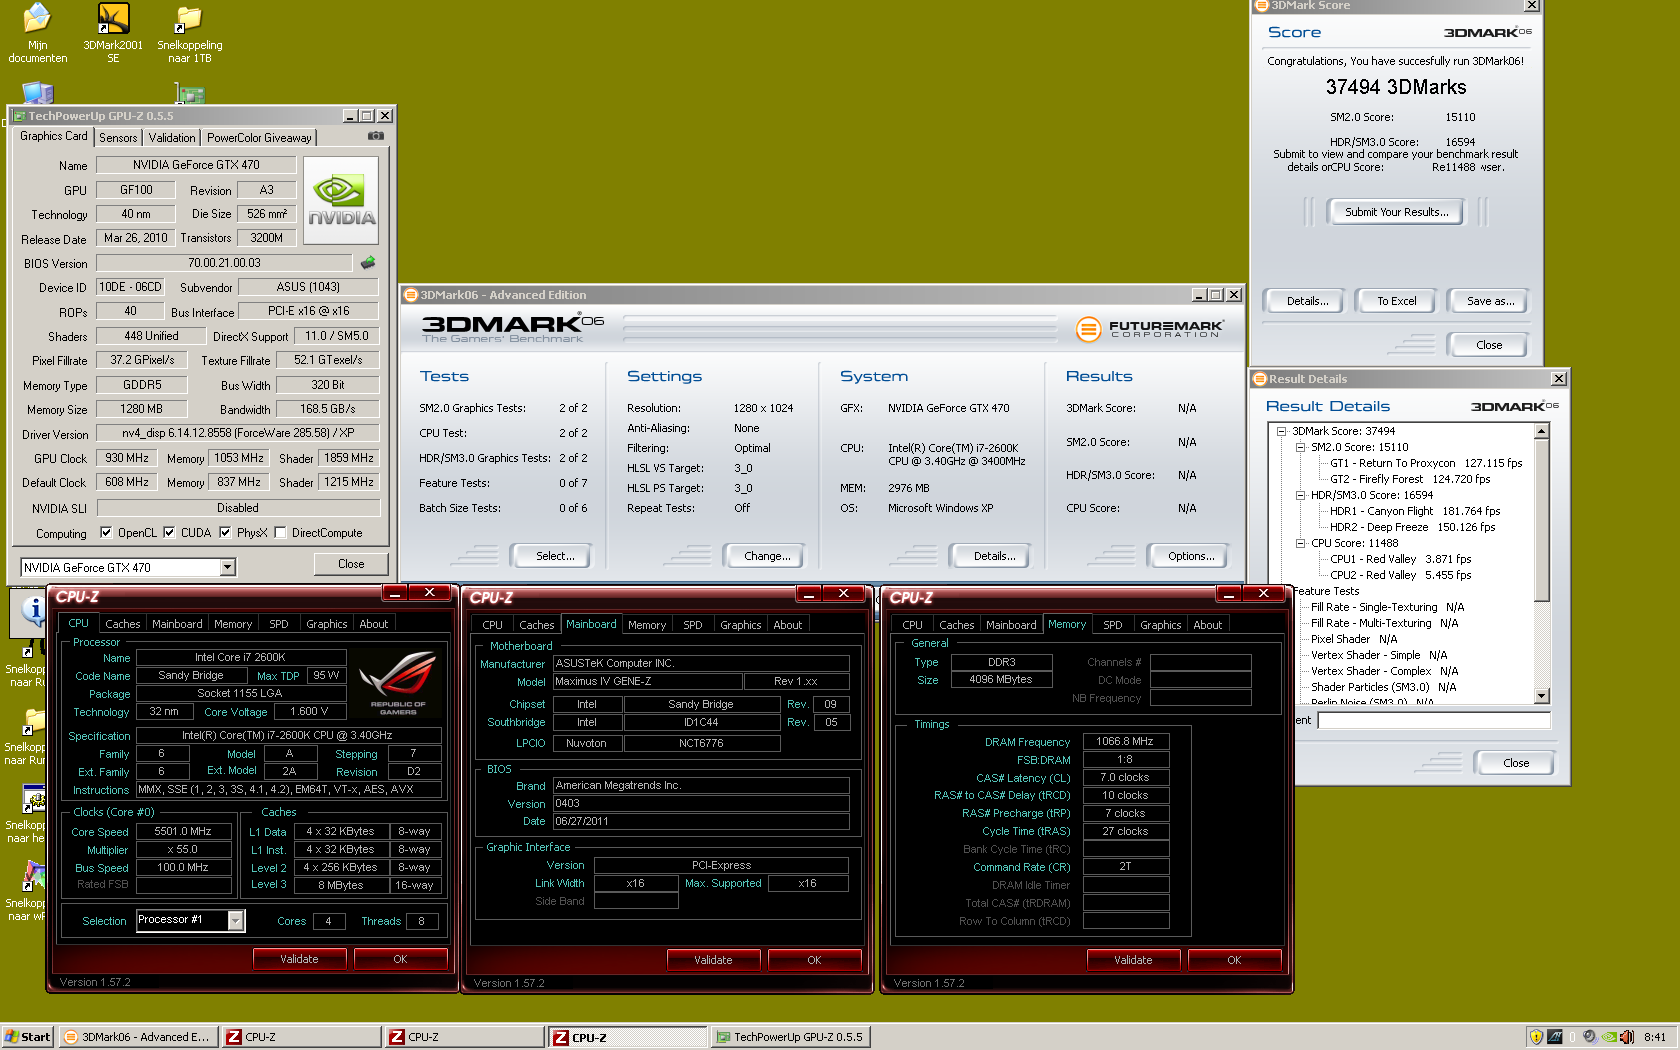Screen dimensions: 1680x1050
Task: Collapse the 3DMark Score: 37494 tree node
Action: pos(1282,431)
